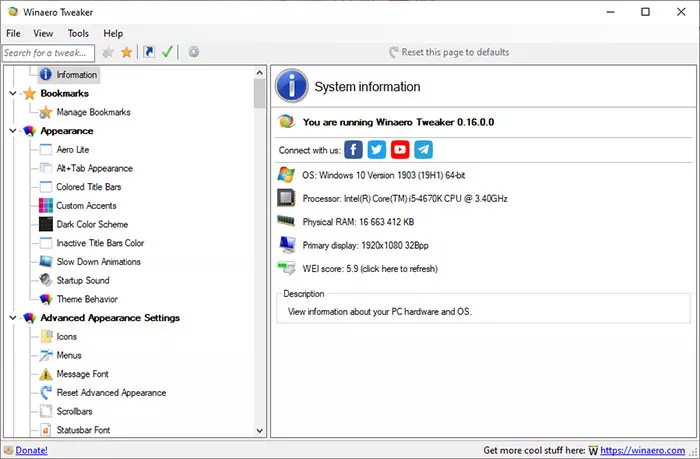Open the File menu
Viewport: 700px width, 459px height.
[13, 33]
